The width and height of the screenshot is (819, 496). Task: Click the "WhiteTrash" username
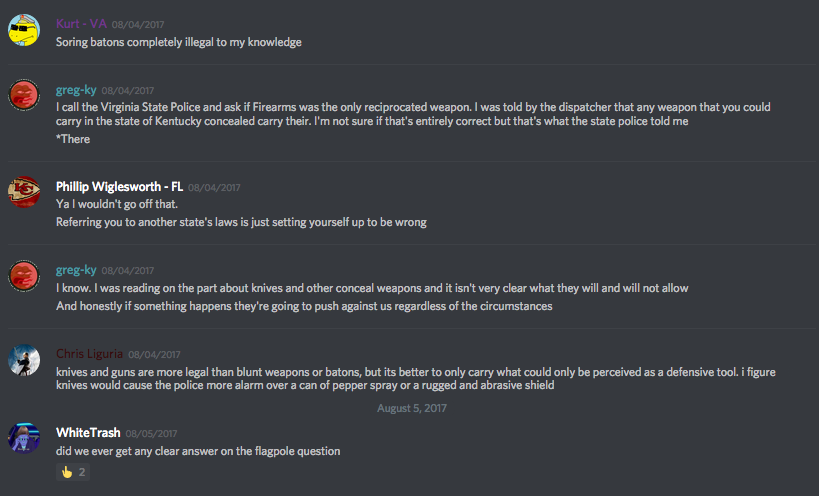[88, 433]
